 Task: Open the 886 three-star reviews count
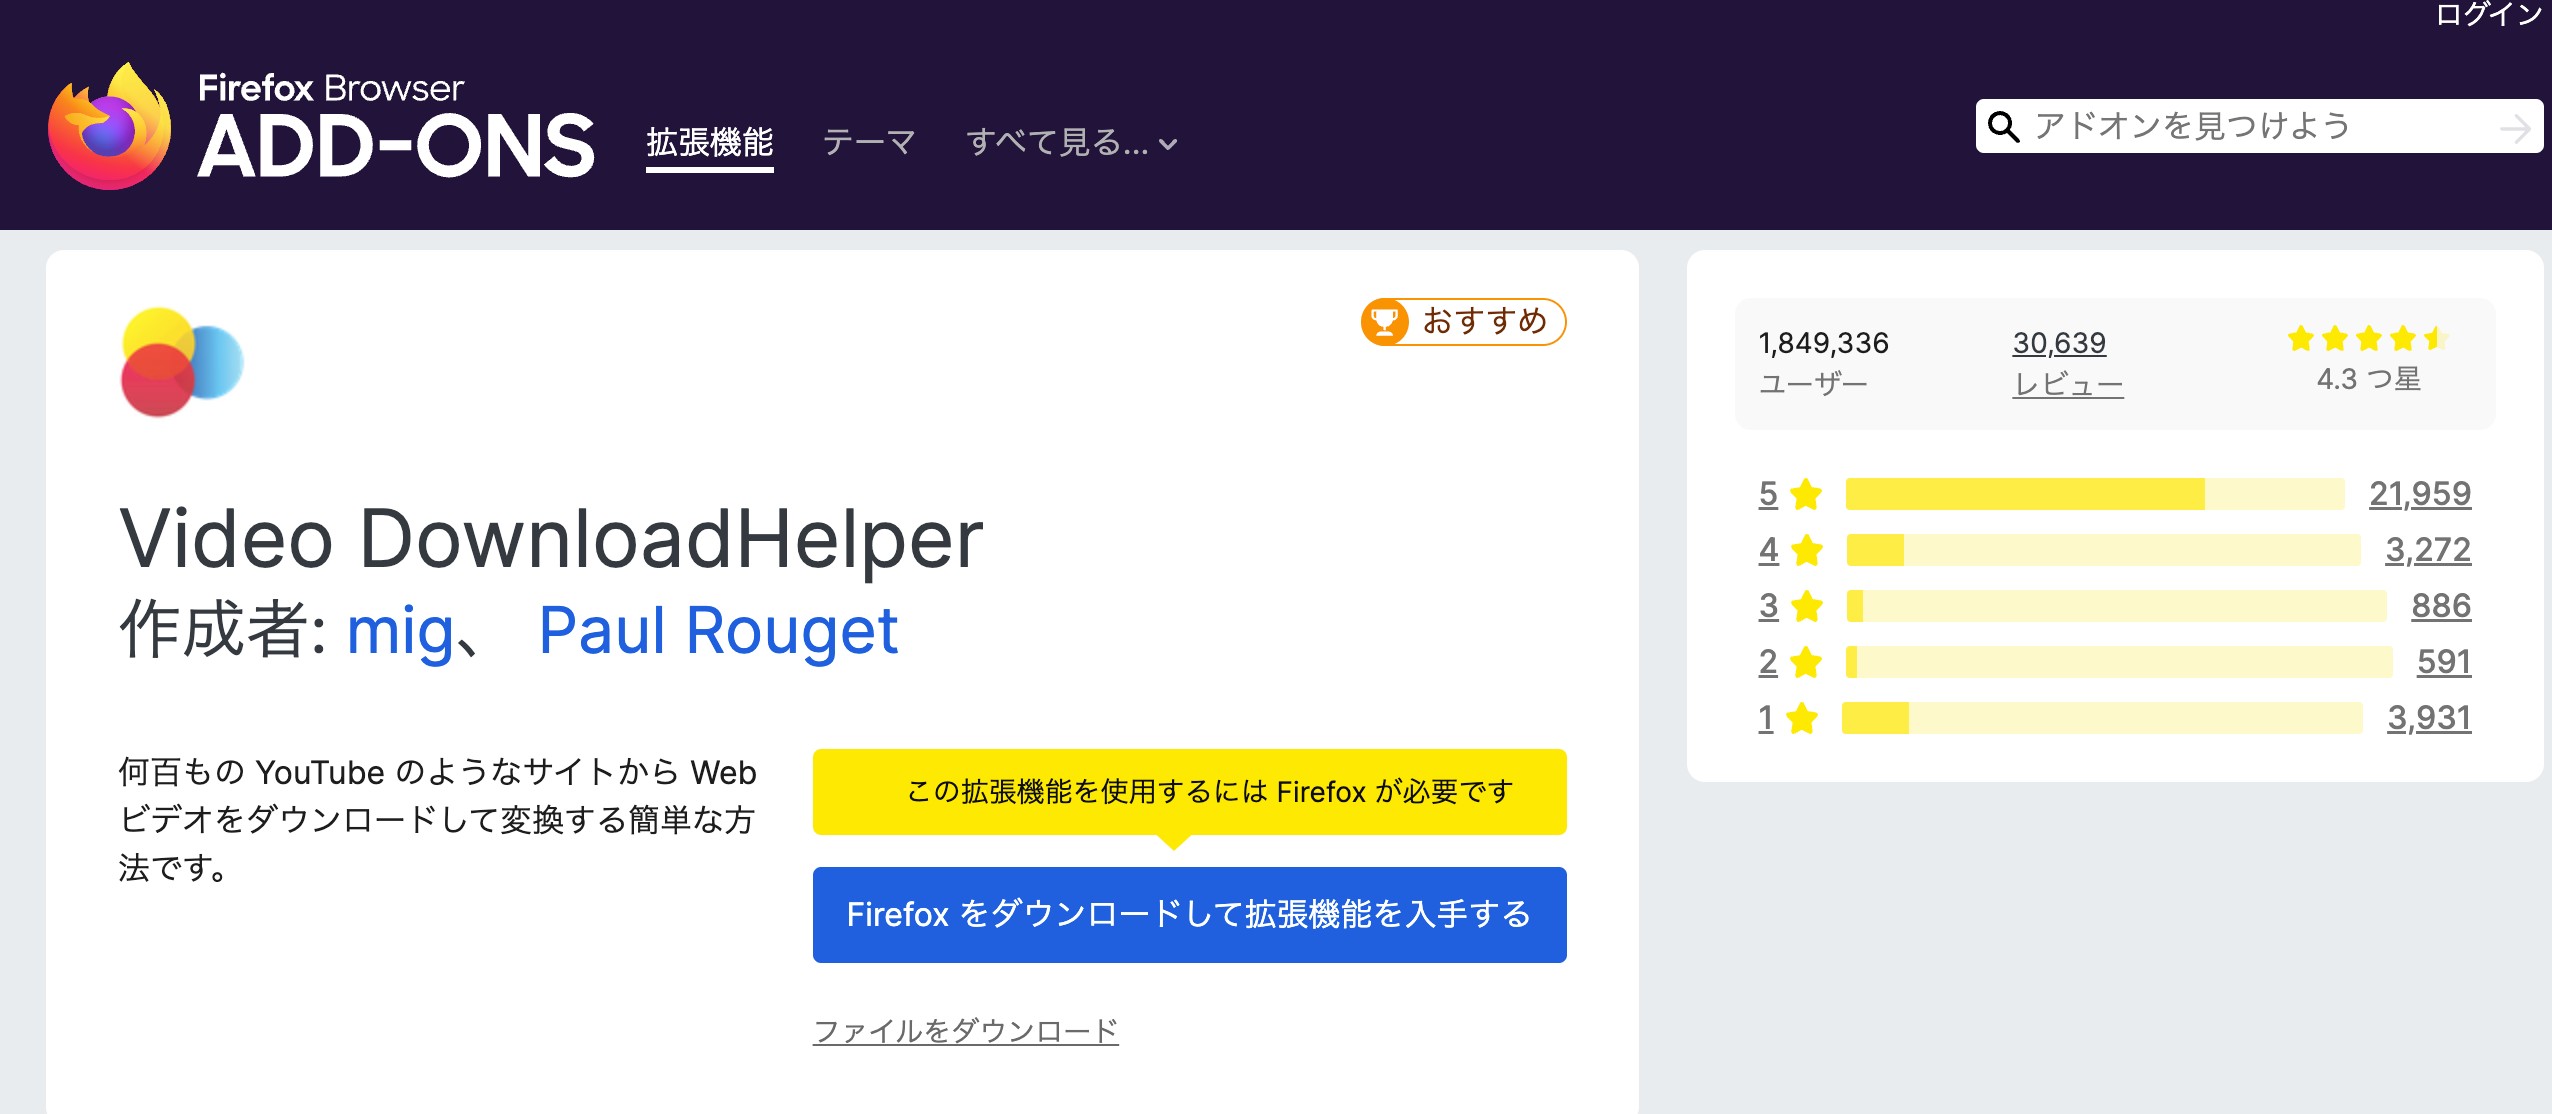[x=2441, y=606]
